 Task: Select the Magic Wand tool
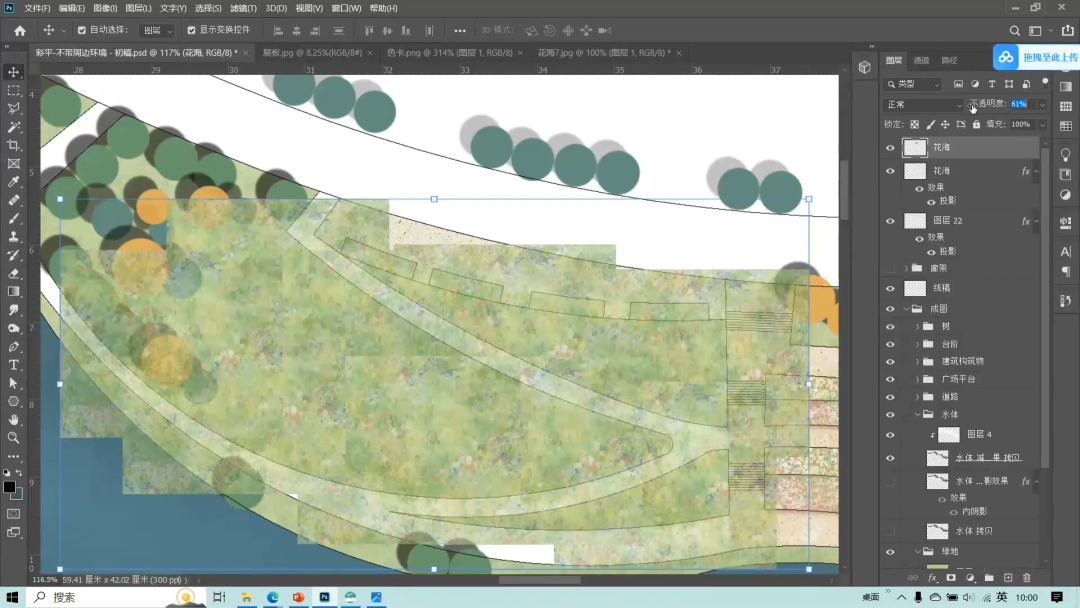13,127
